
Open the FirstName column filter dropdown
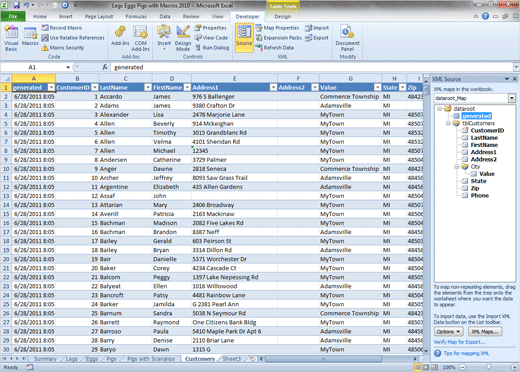click(187, 87)
